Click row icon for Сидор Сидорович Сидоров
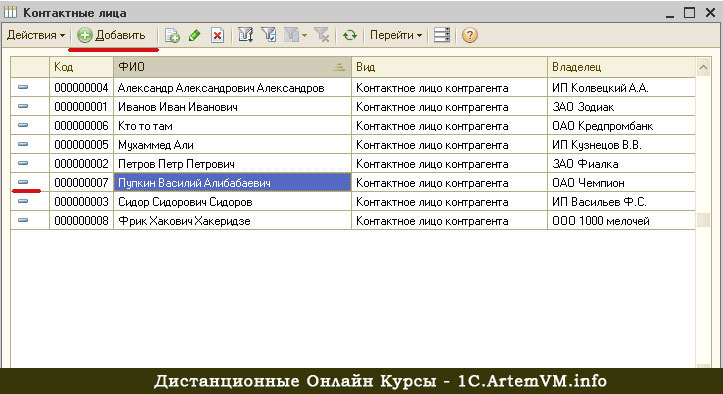The image size is (723, 394). [23, 201]
